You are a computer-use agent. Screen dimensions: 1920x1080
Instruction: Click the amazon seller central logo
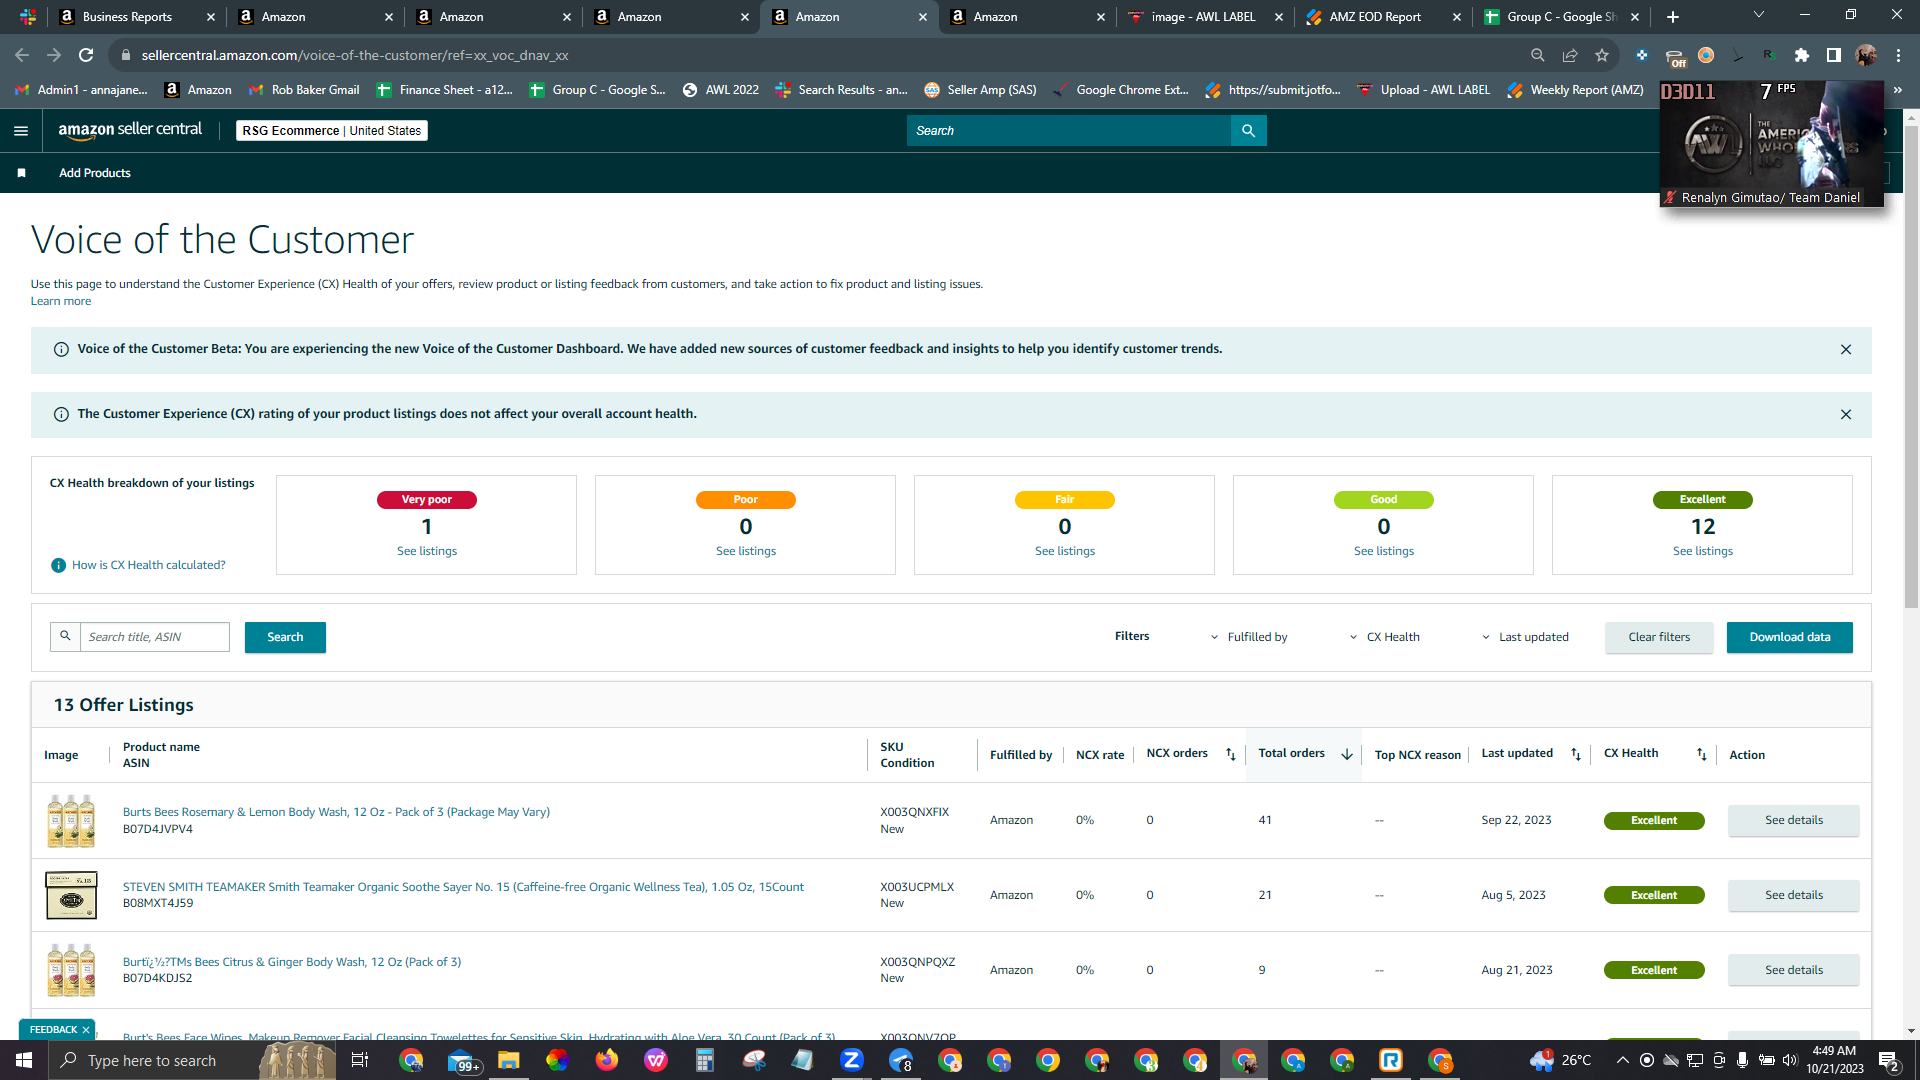click(130, 130)
